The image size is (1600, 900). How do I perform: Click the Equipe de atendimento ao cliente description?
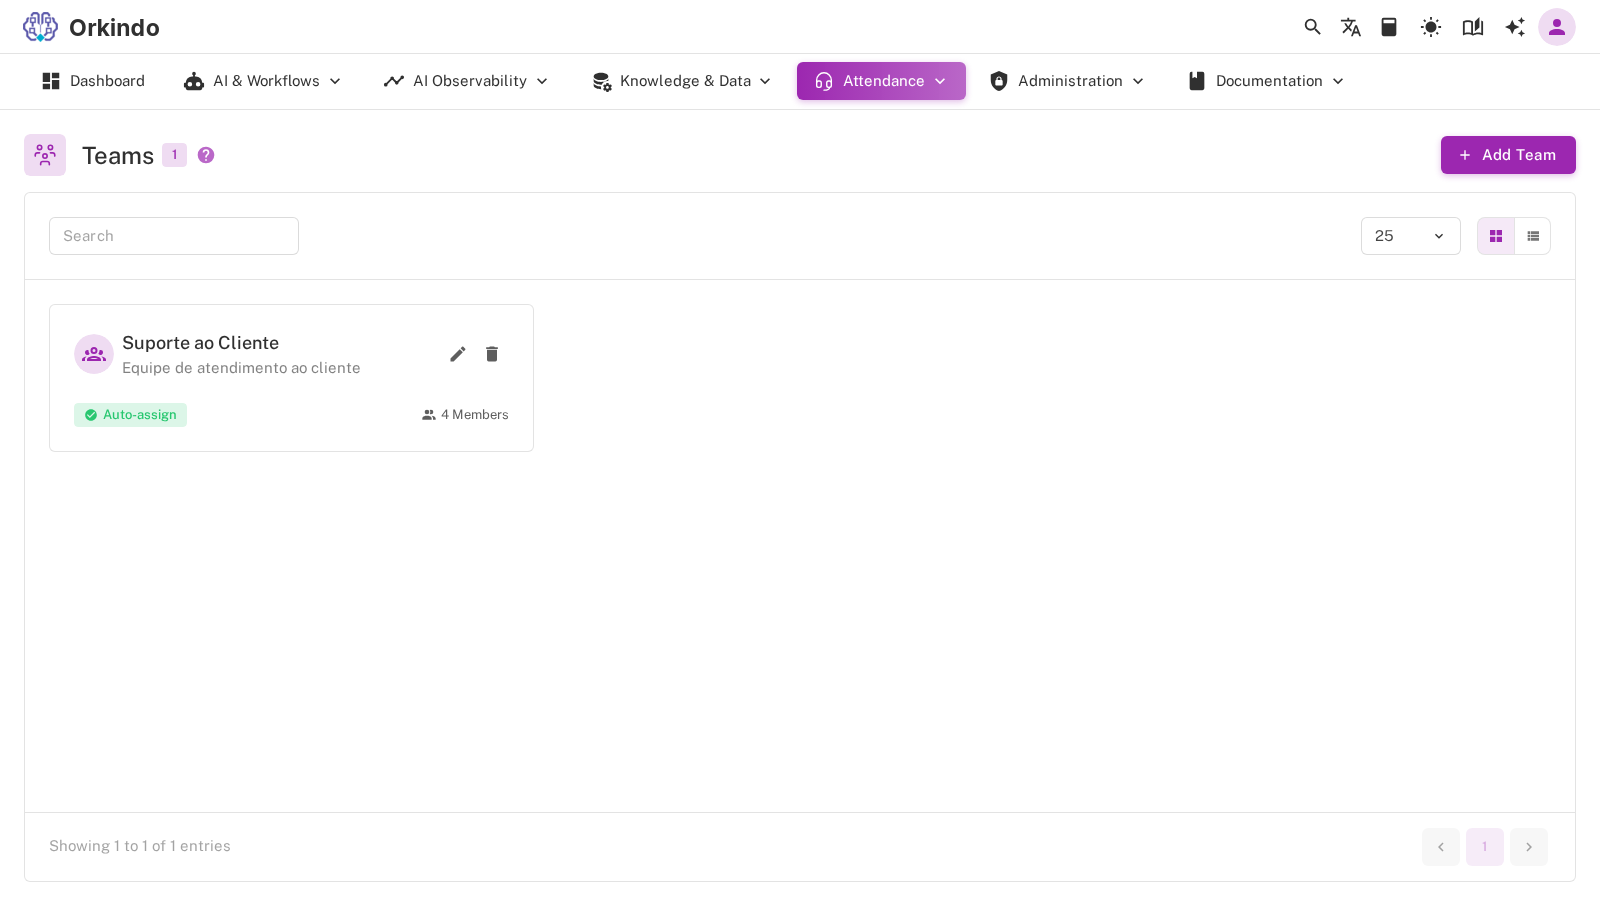click(x=241, y=368)
